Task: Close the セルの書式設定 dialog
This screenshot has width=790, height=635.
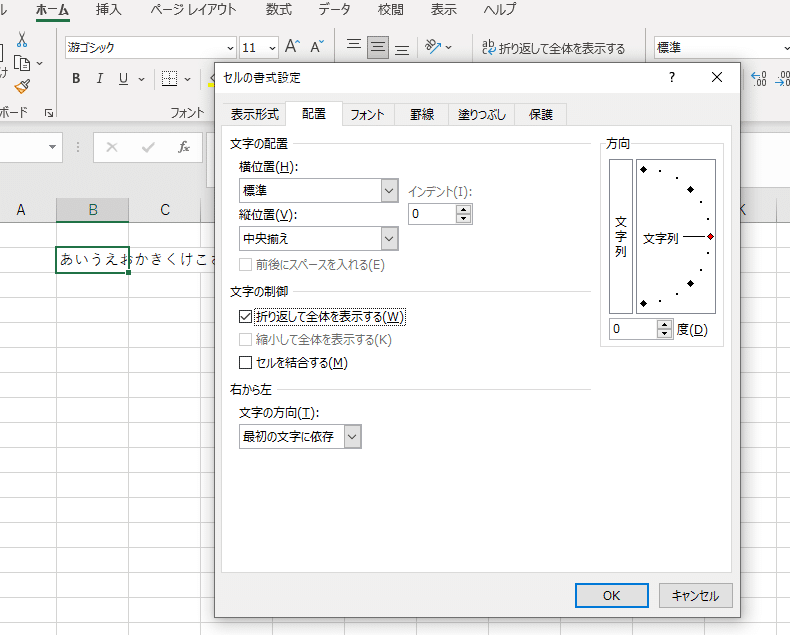Action: [x=716, y=77]
